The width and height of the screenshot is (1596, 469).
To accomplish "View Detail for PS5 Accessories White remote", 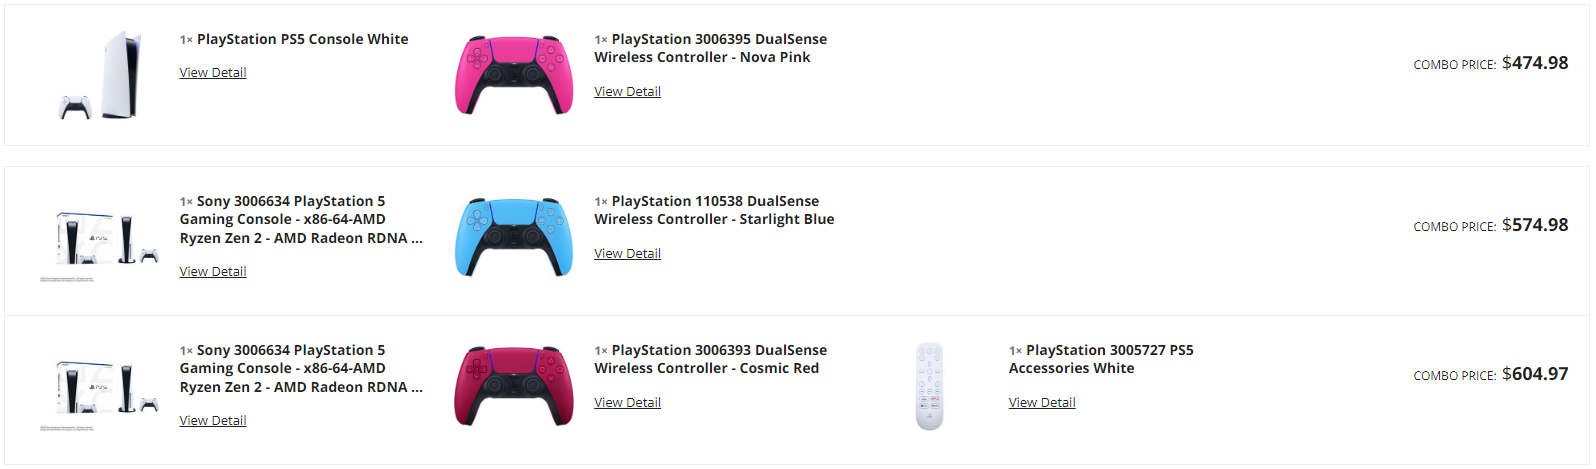I will click(x=1042, y=403).
